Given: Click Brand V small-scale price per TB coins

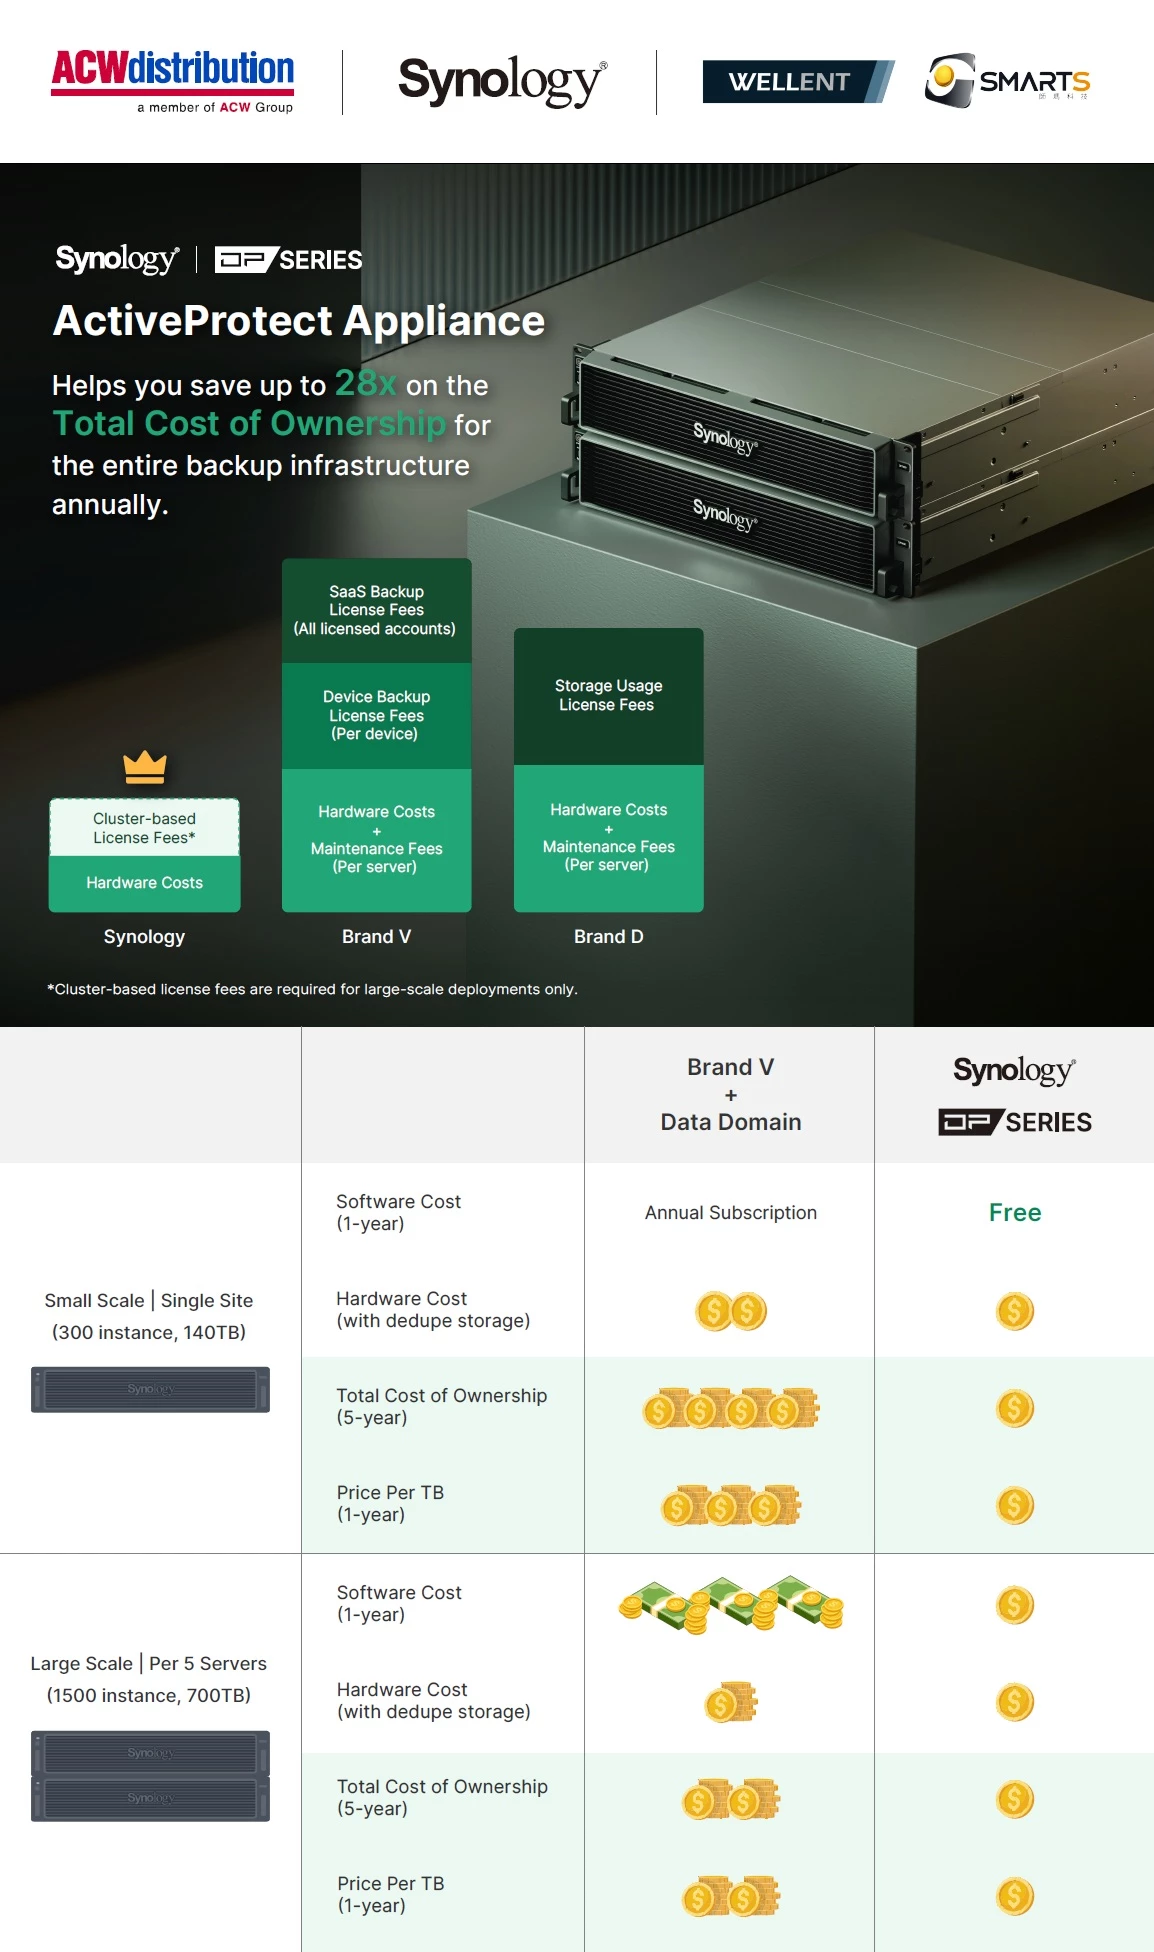Looking at the screenshot, I should tap(731, 1505).
